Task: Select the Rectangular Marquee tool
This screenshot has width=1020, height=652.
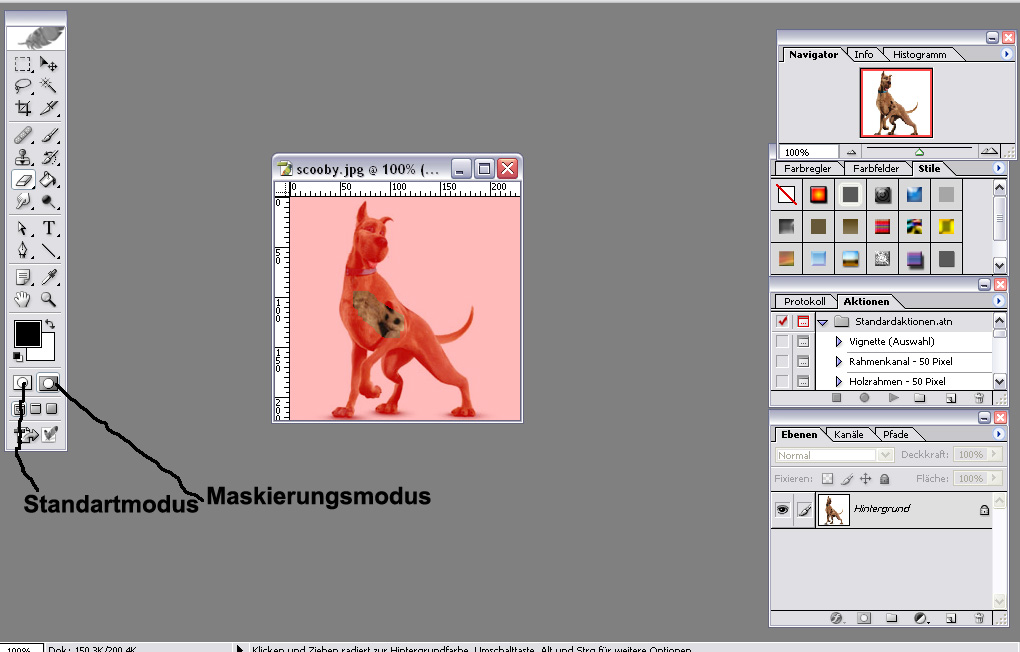Action: pyautogui.click(x=23, y=64)
